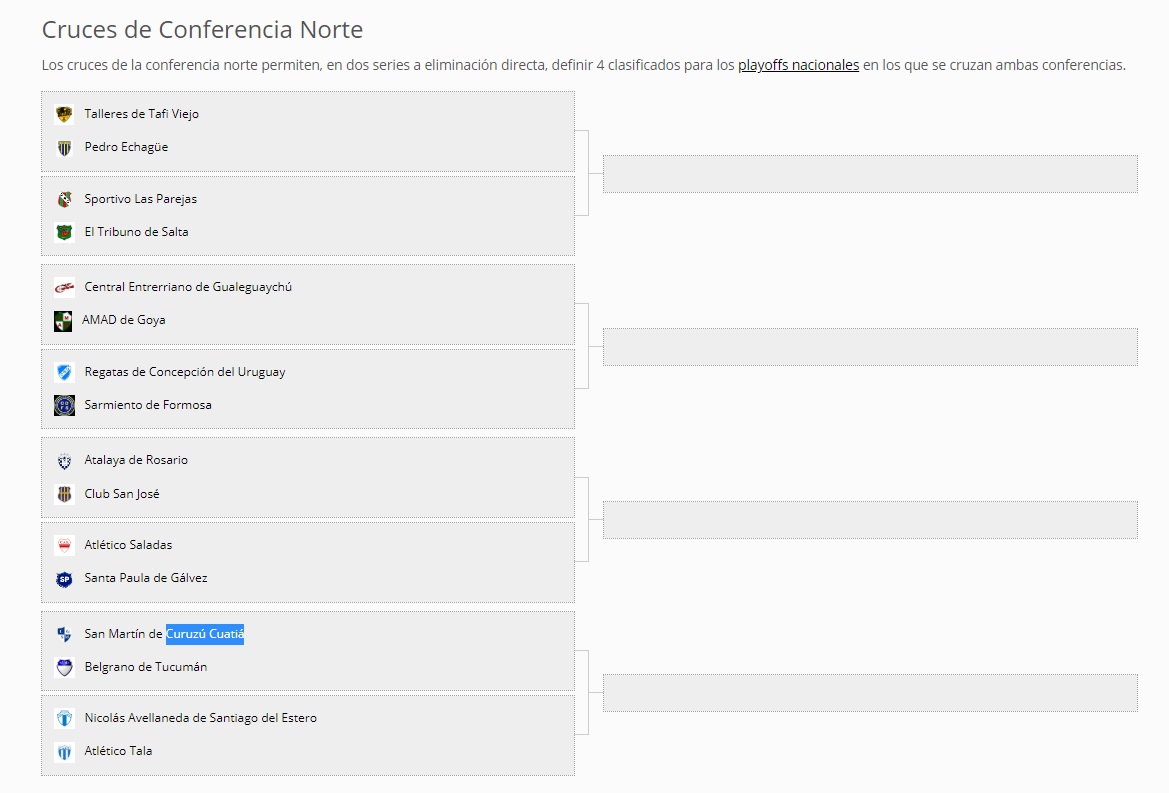Click the empty winner slot beside San Martín/Avellaneda matchups

pos(870,692)
